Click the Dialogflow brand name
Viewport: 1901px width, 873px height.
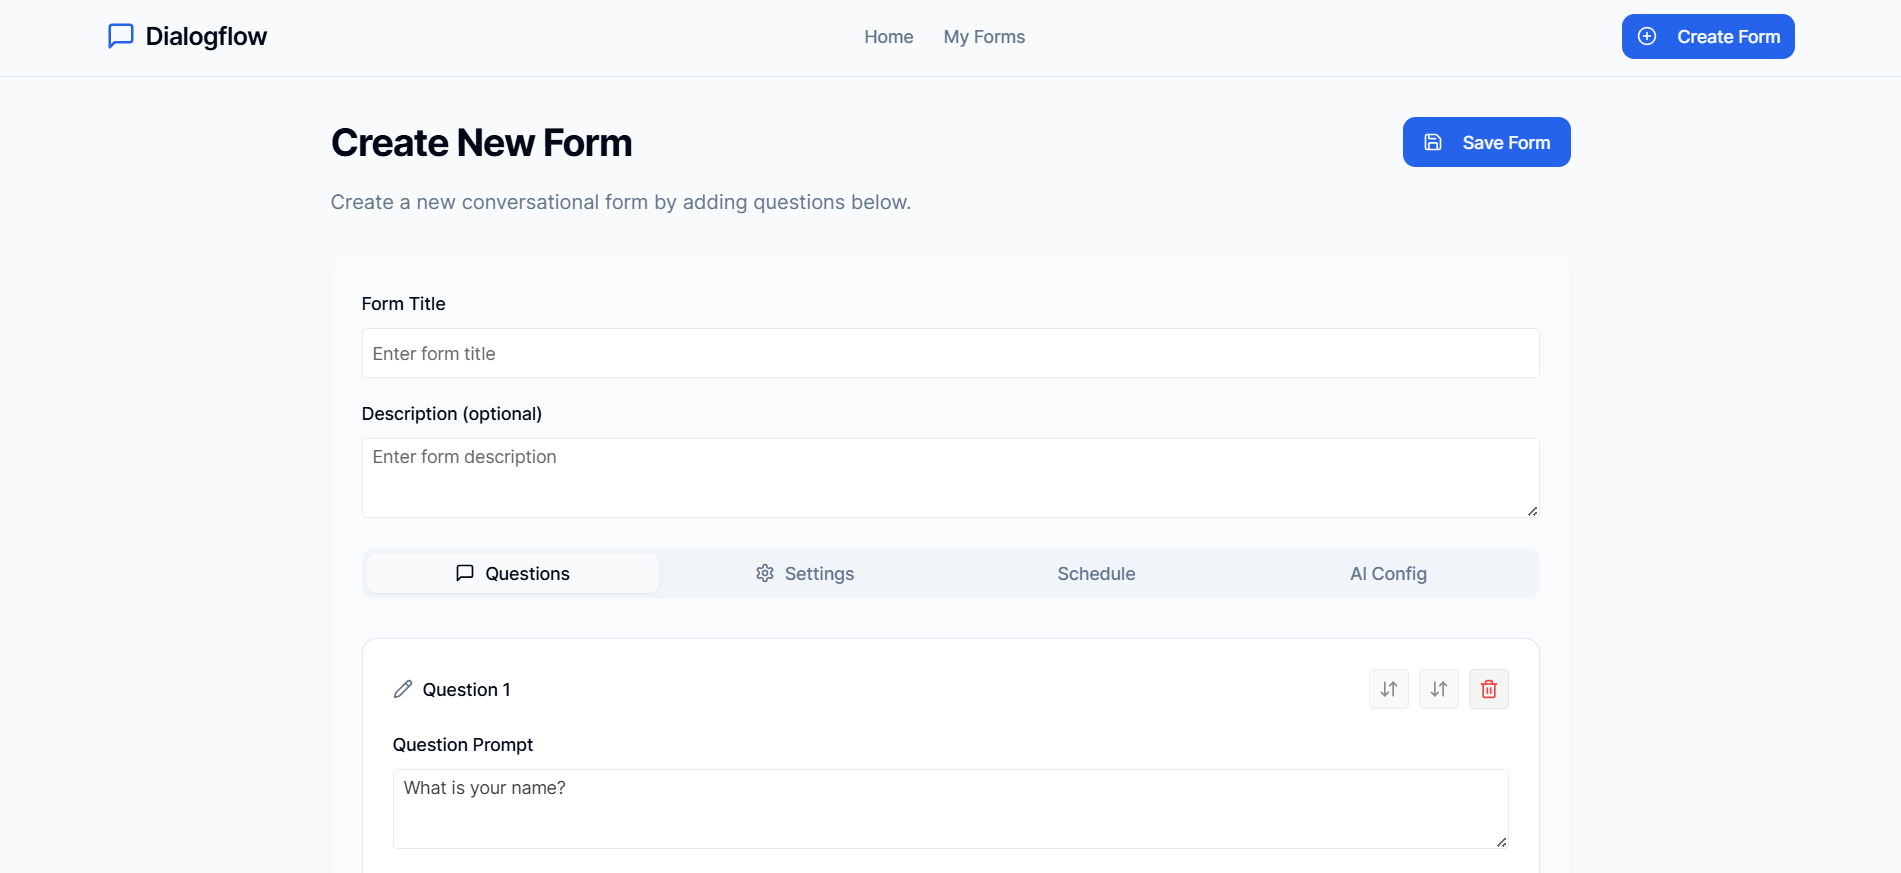(206, 37)
